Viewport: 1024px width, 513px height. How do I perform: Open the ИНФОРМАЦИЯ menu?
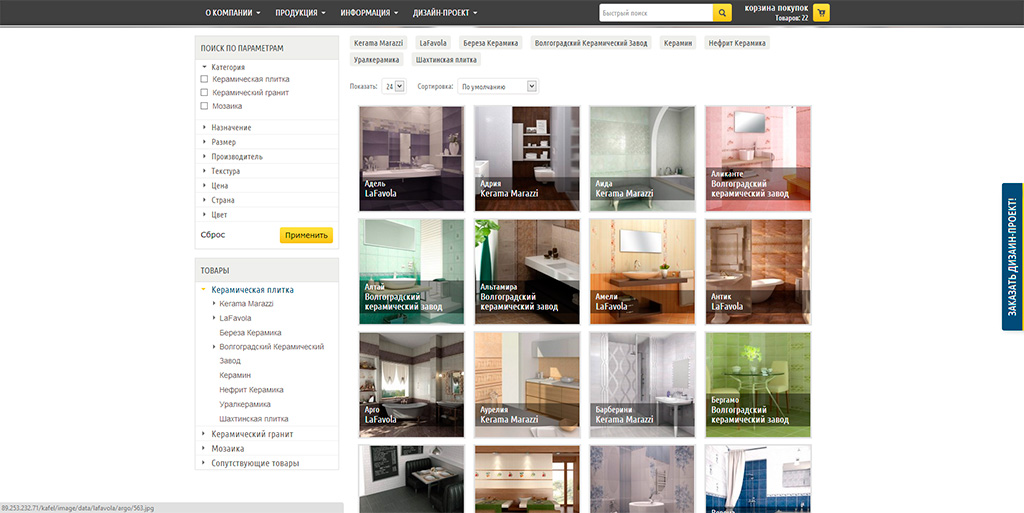369,12
